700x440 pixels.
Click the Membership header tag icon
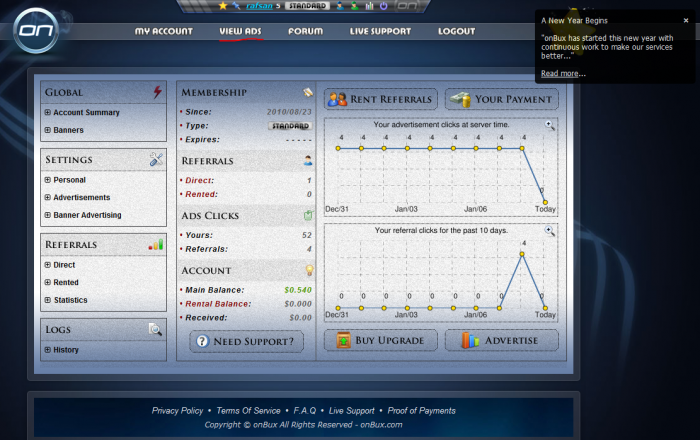[308, 92]
